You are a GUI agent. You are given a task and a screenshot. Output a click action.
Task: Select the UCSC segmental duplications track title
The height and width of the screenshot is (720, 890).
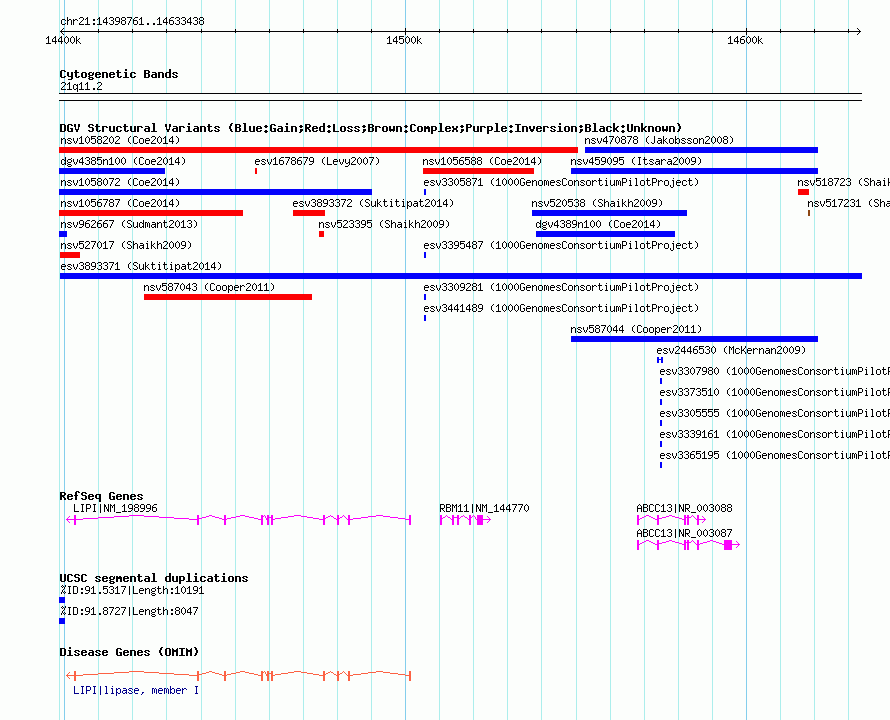154,578
